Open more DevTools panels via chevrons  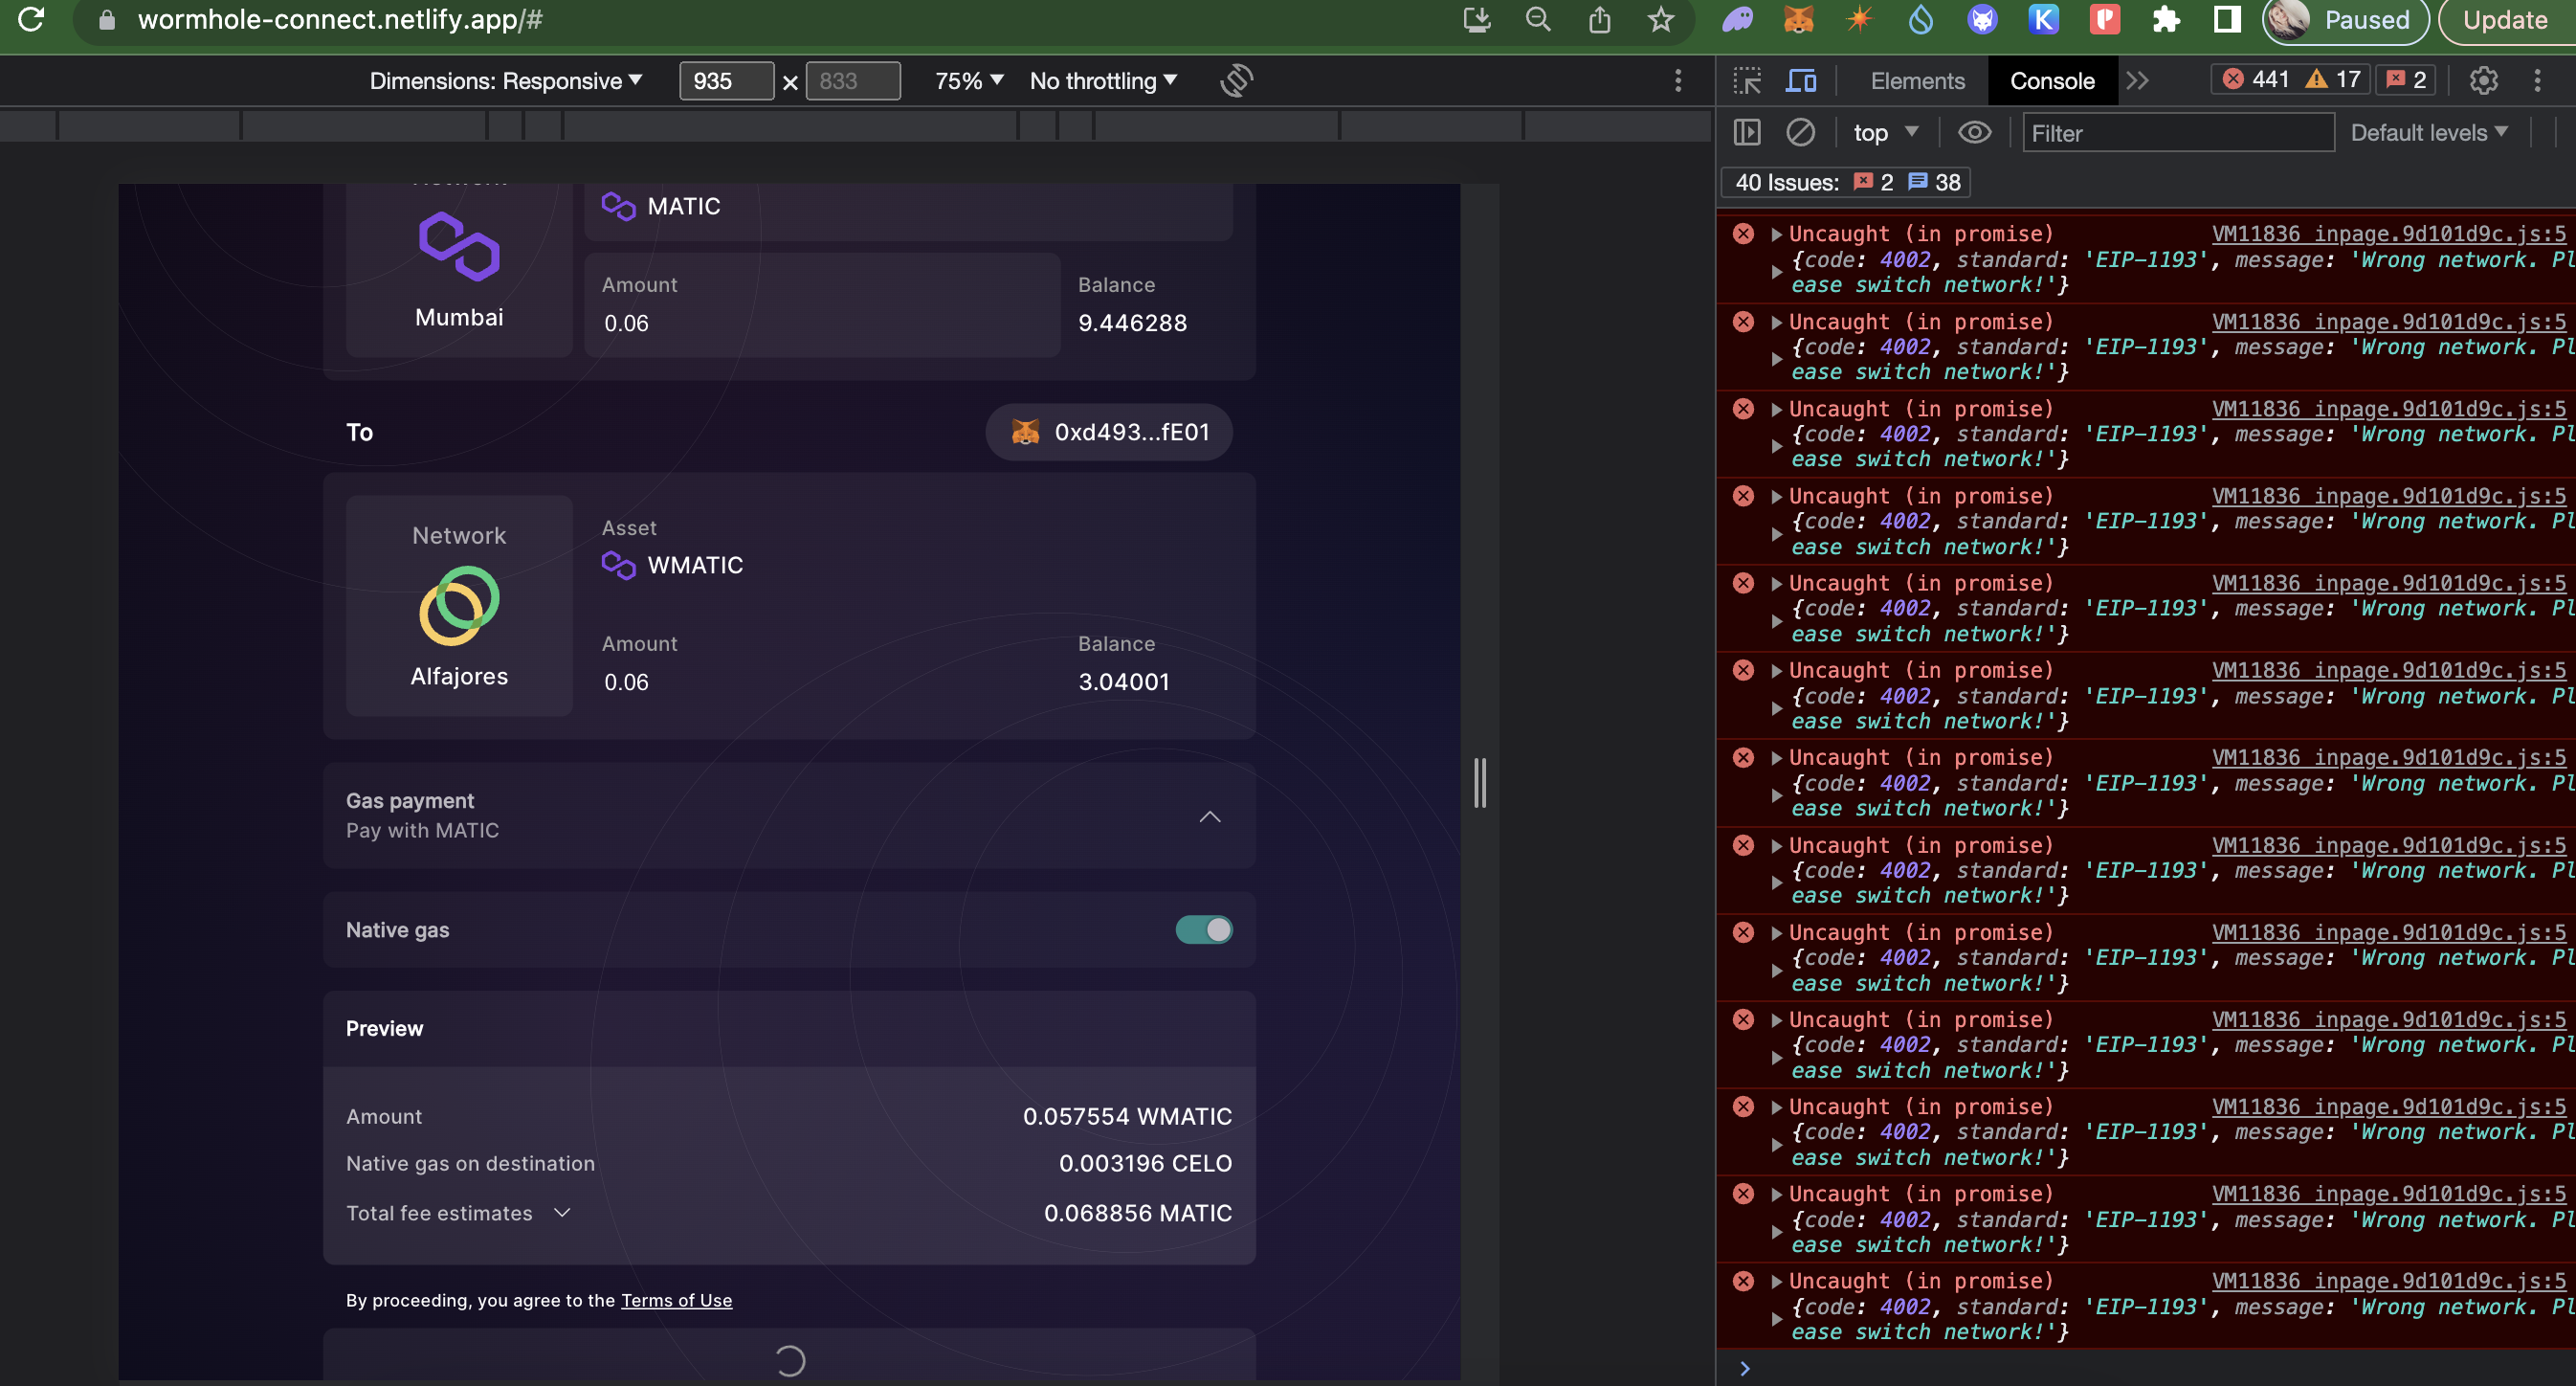[x=2139, y=81]
